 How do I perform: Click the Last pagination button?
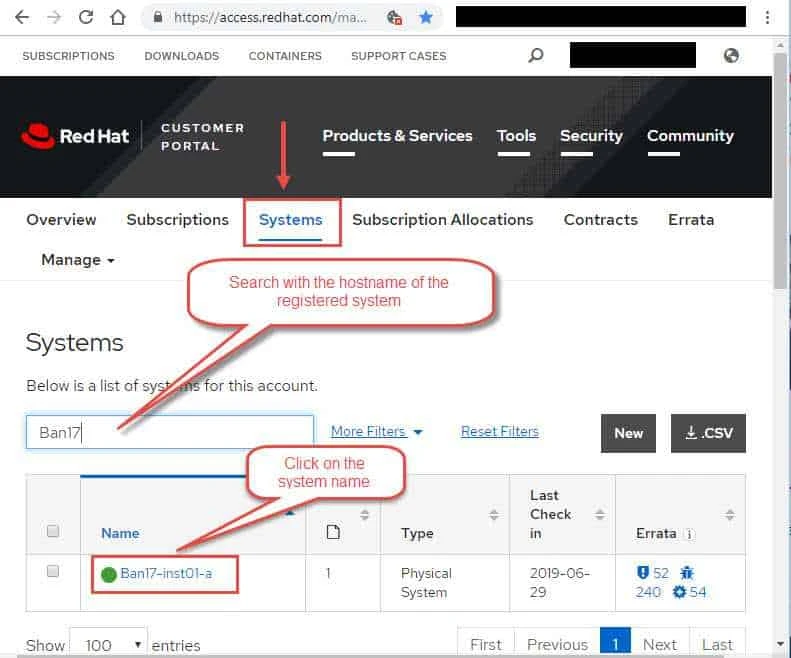(x=717, y=644)
